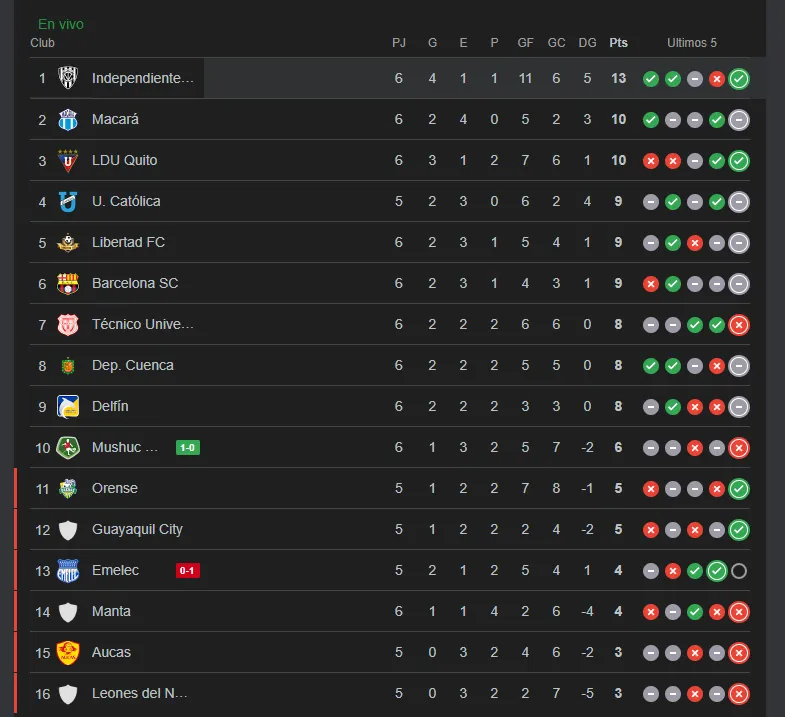785x717 pixels.
Task: Click Emelec's empty pending-match circle
Action: point(739,571)
